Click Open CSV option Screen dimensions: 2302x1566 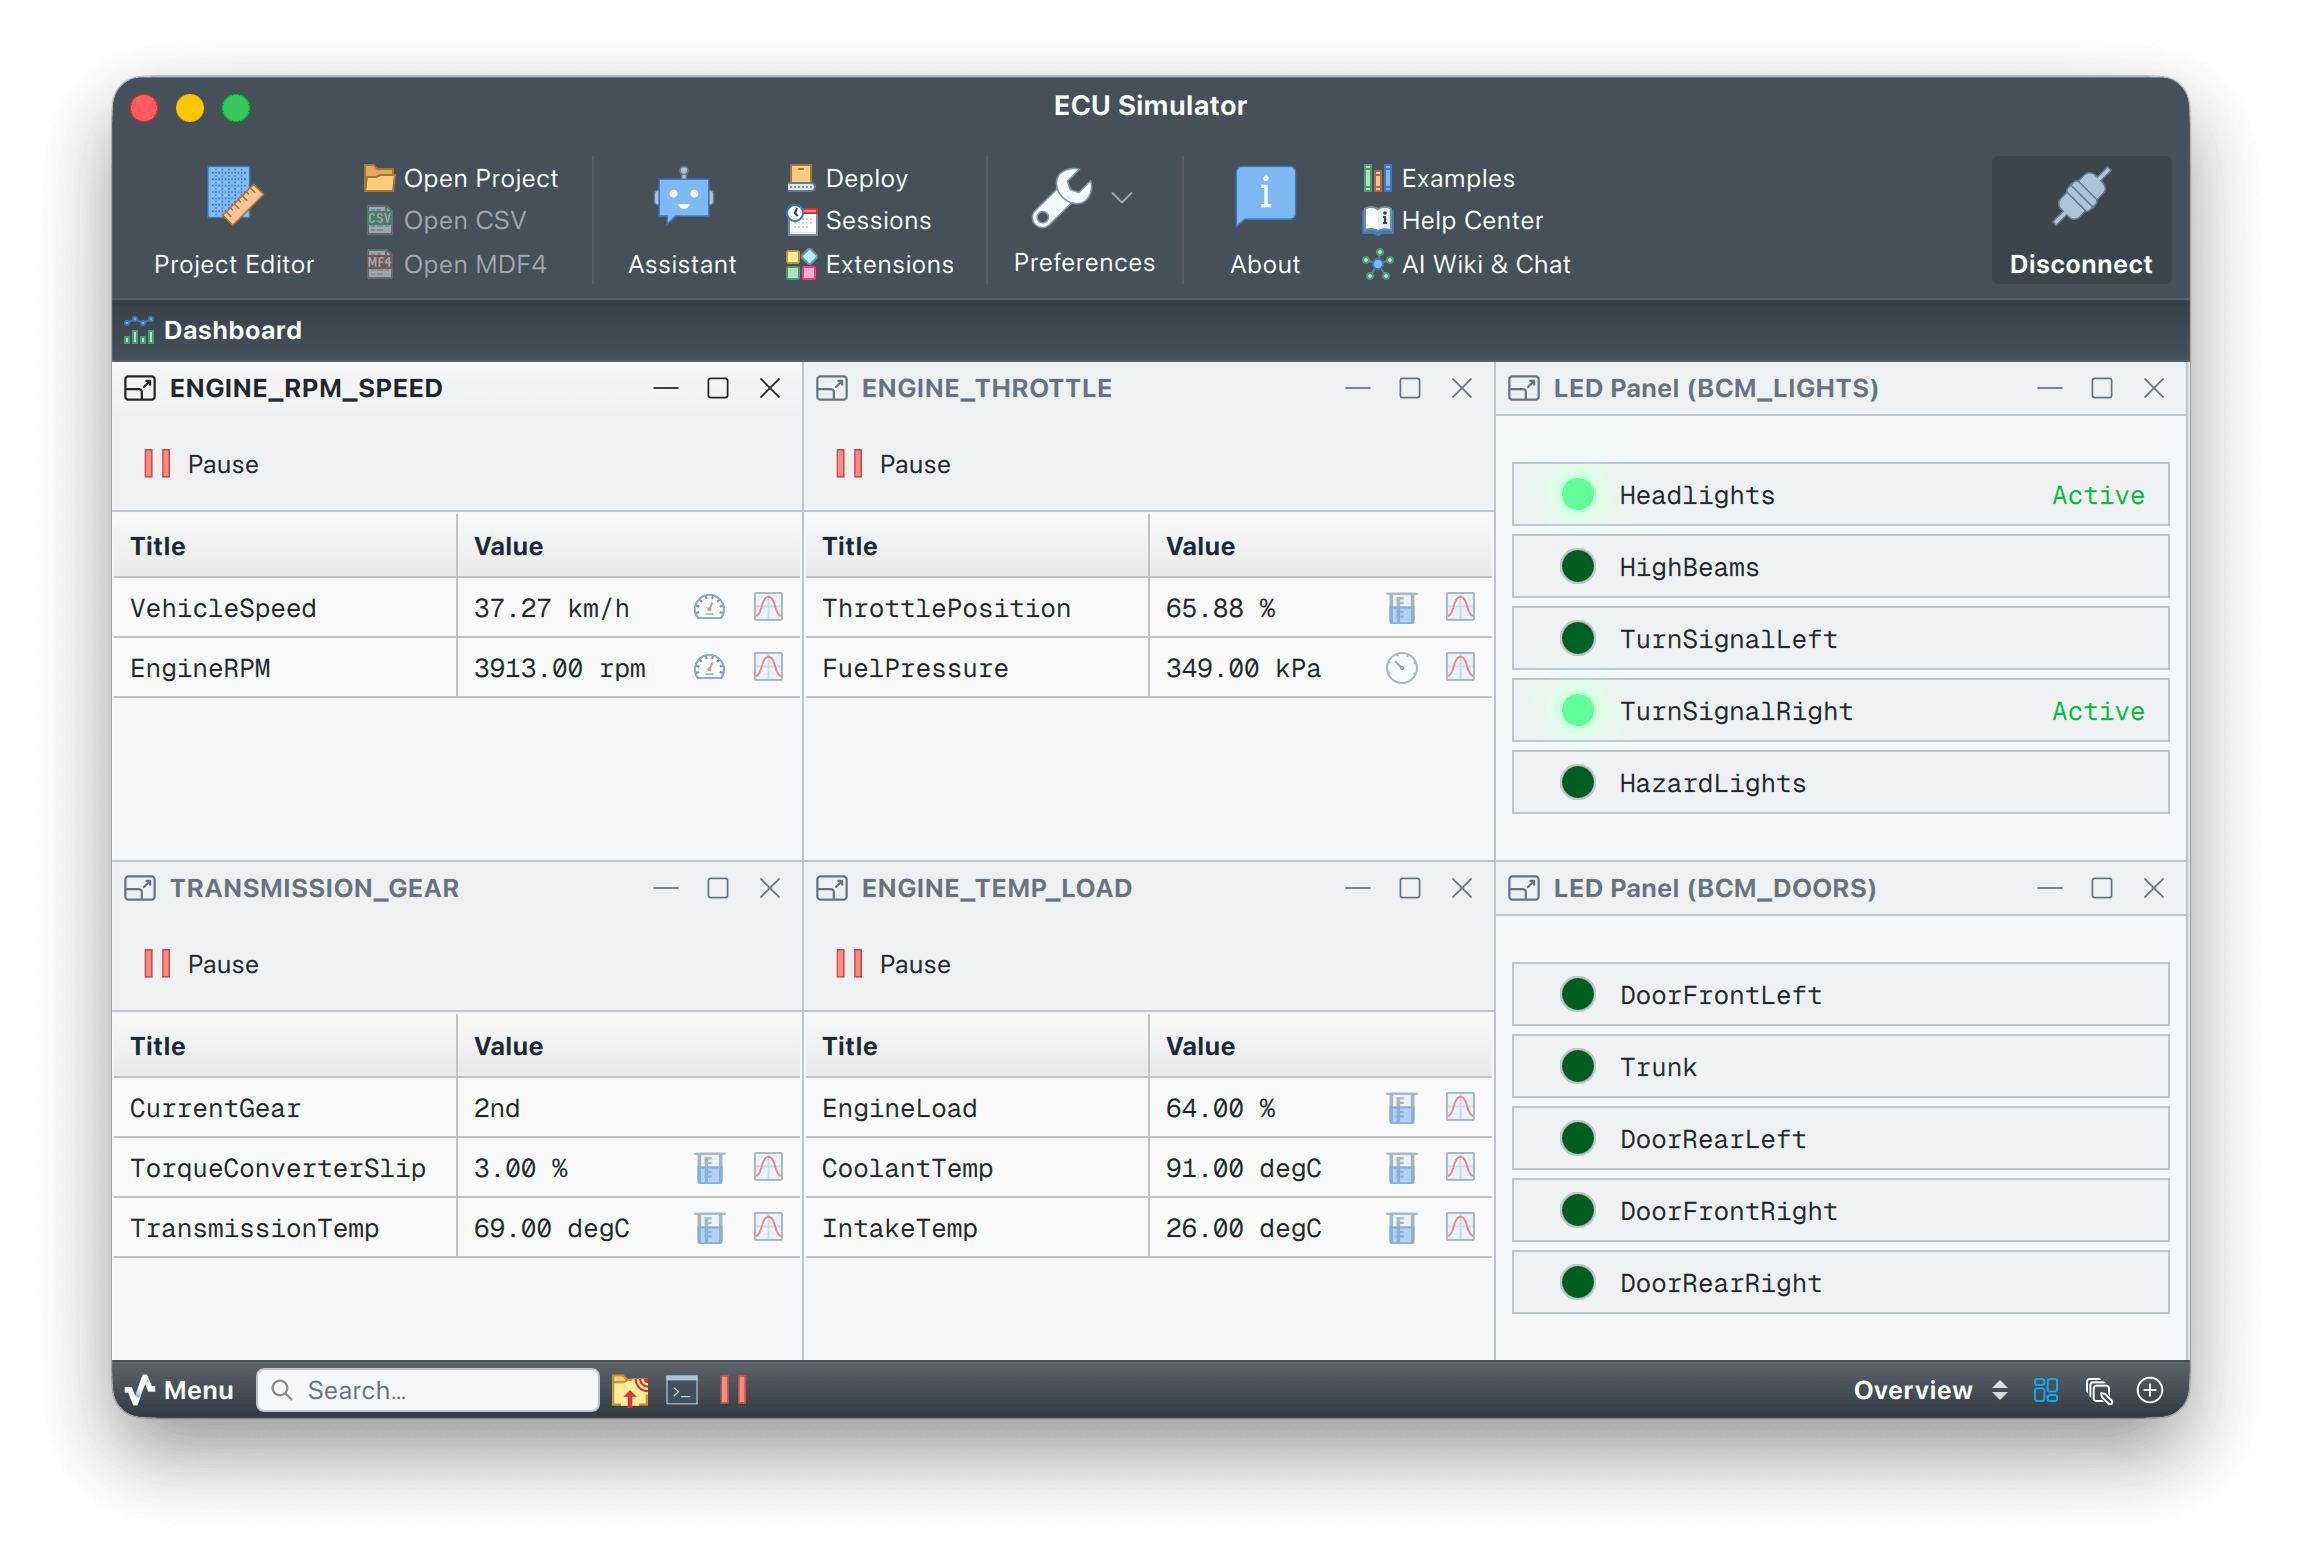point(446,220)
